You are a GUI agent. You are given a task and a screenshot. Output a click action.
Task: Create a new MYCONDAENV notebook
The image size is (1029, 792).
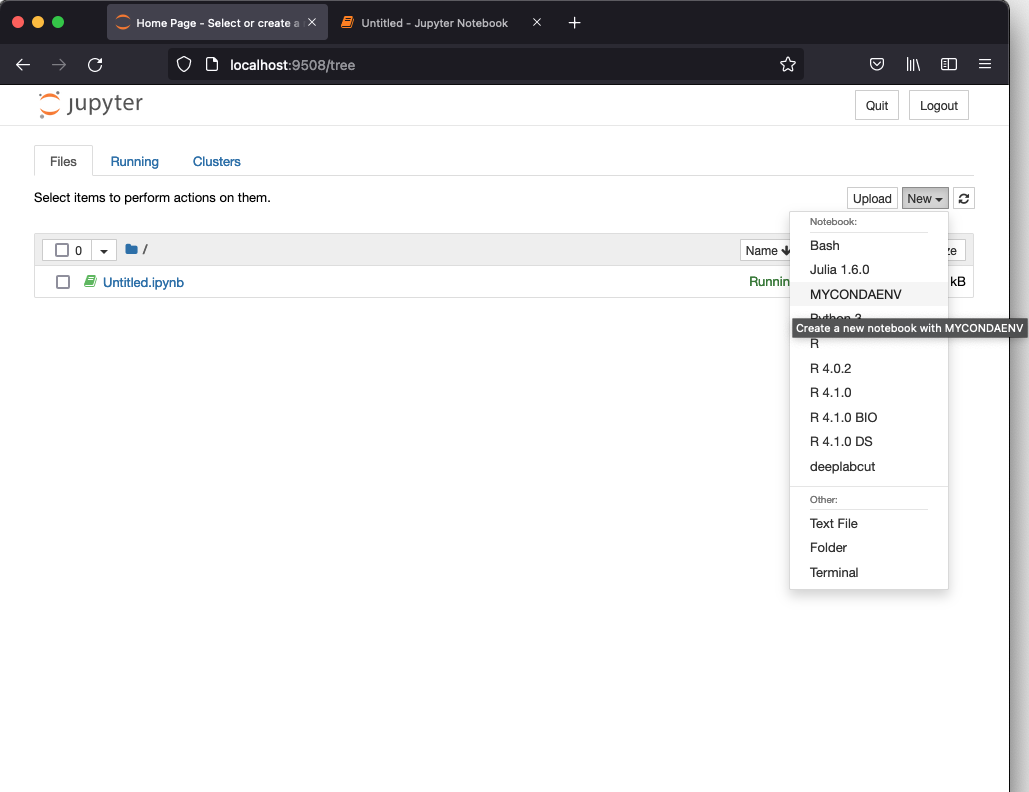click(x=855, y=294)
